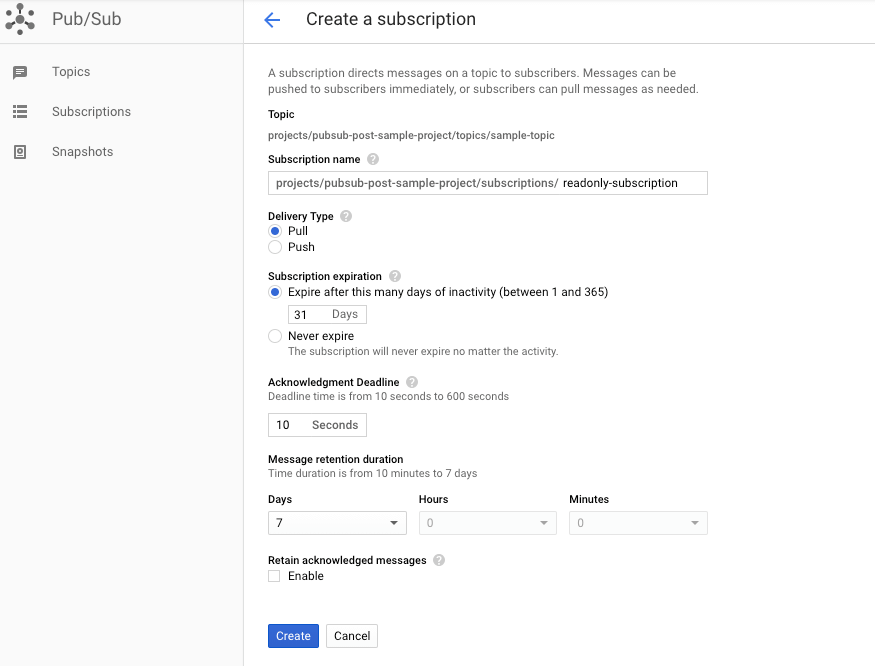Click 'Message retention duration' label

click(x=335, y=459)
